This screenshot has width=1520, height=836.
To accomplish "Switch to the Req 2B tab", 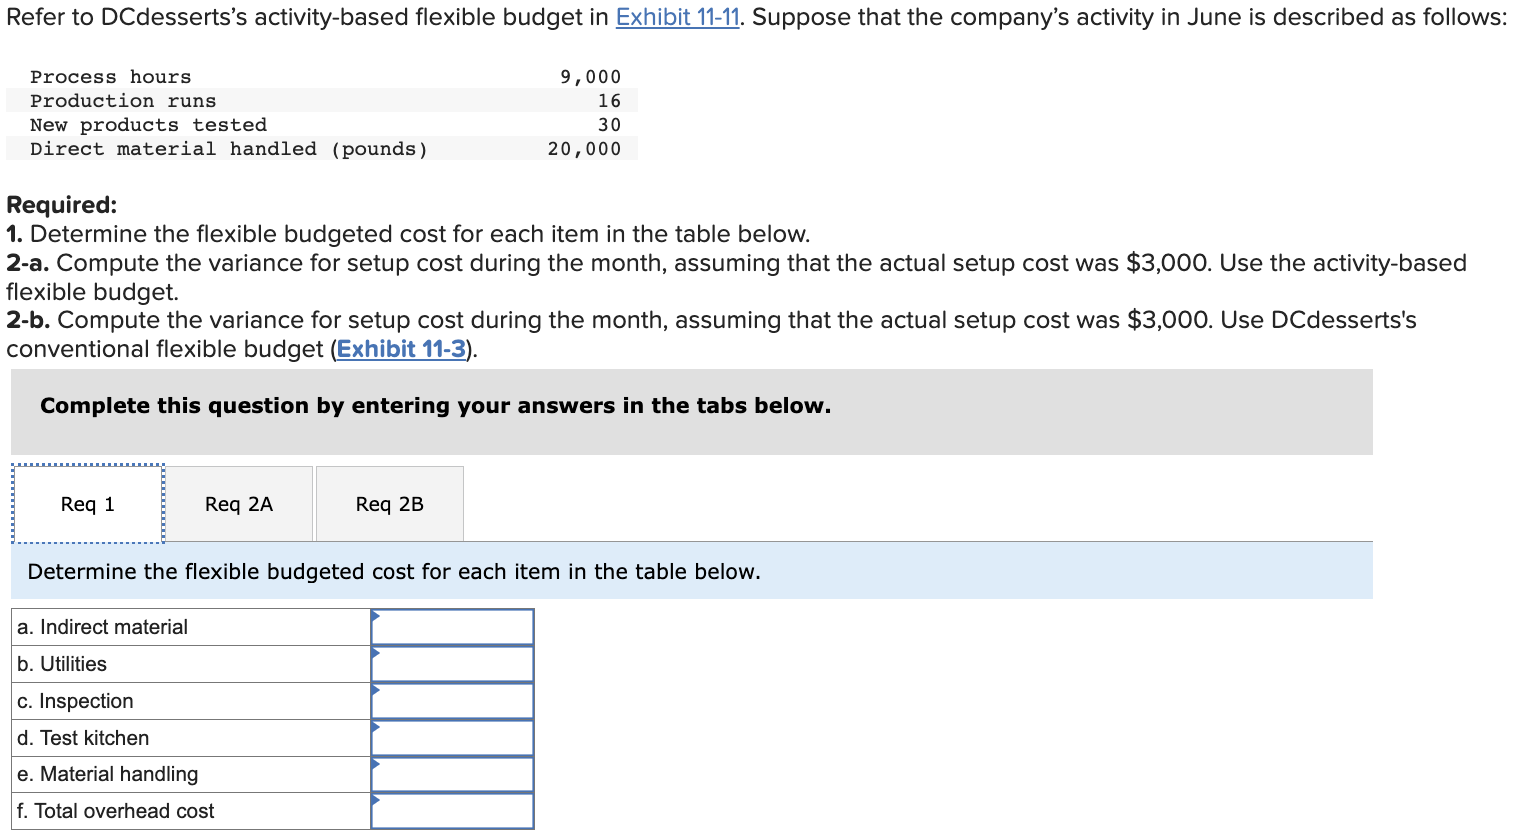I will tap(389, 503).
